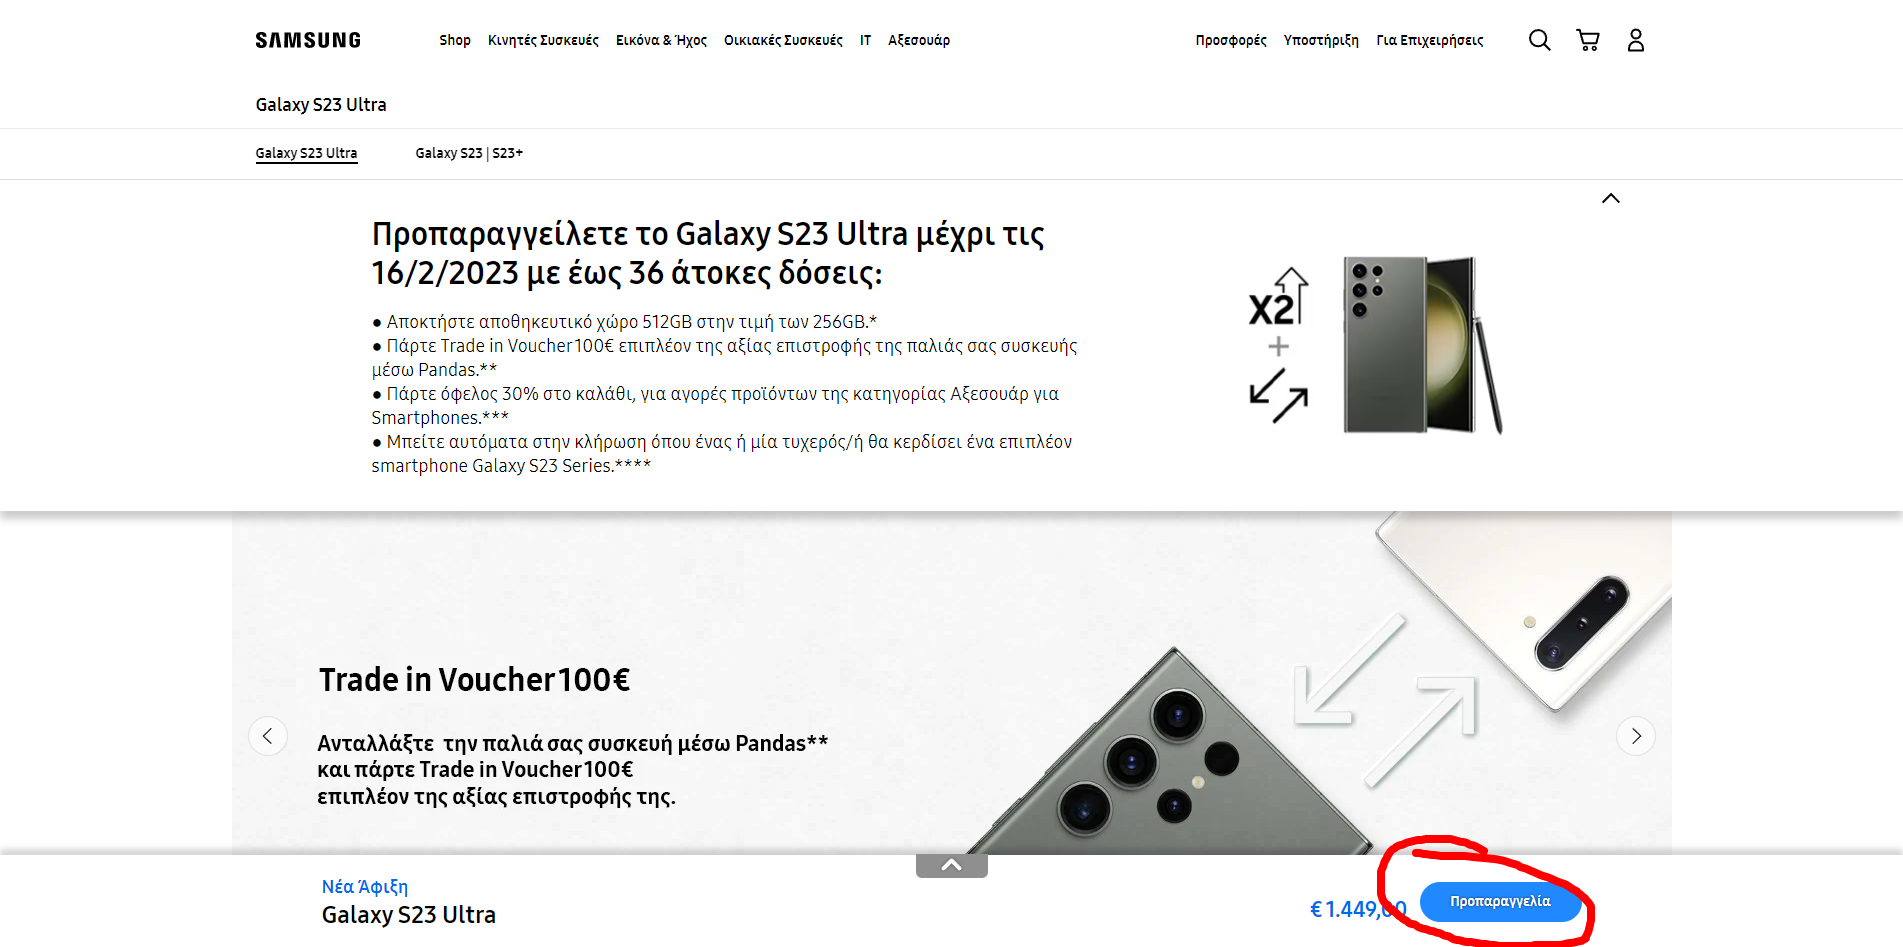Image resolution: width=1903 pixels, height=947 pixels.
Task: Click the Samsung logo
Action: (308, 40)
